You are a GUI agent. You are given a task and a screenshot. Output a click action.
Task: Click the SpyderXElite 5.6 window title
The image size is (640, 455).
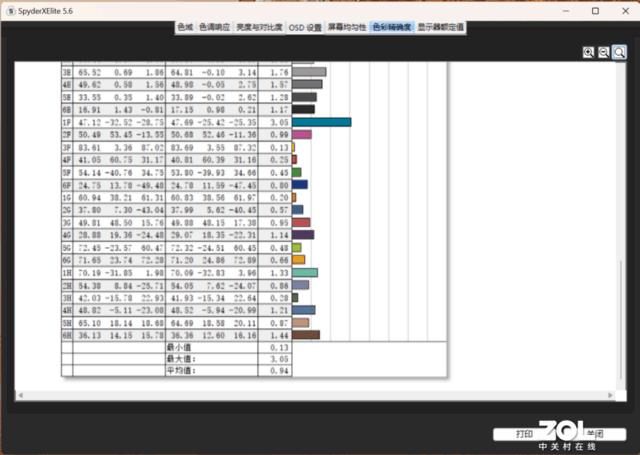point(45,11)
